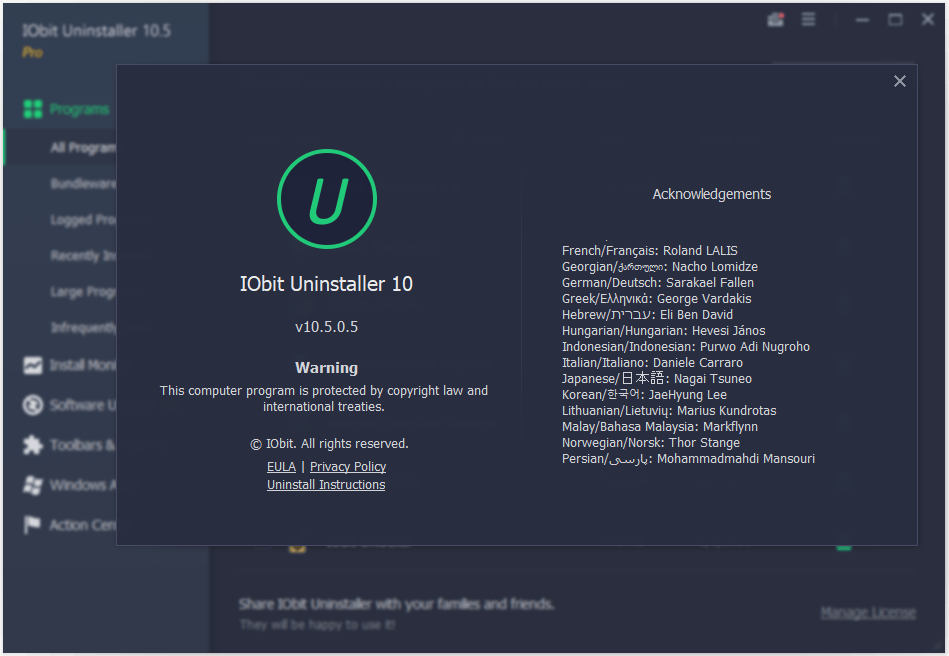
Task: Click the Toolbars & Plug-ins puzzle icon
Action: 33,445
